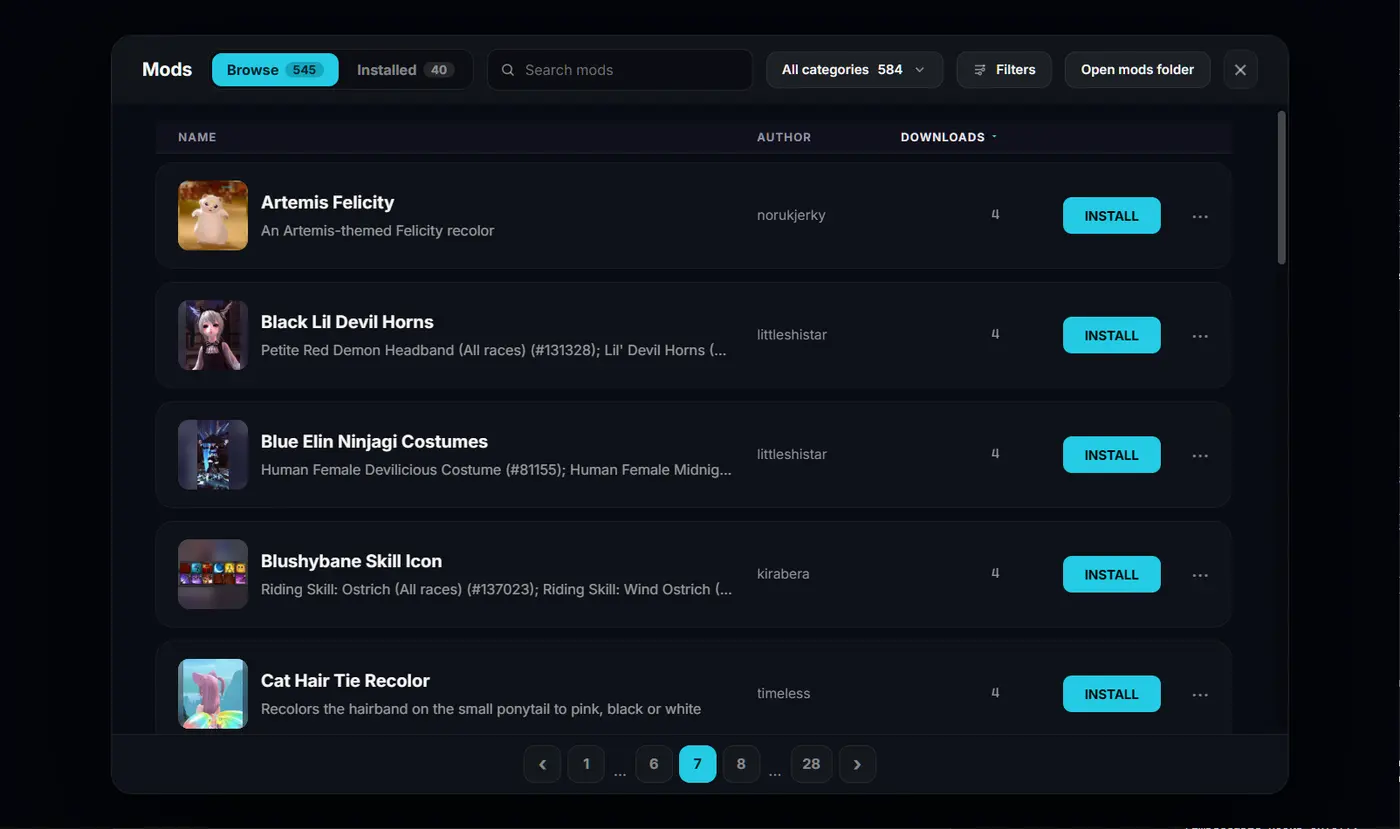Viewport: 1400px width, 829px height.
Task: Switch to the Installed tab
Action: (x=405, y=70)
